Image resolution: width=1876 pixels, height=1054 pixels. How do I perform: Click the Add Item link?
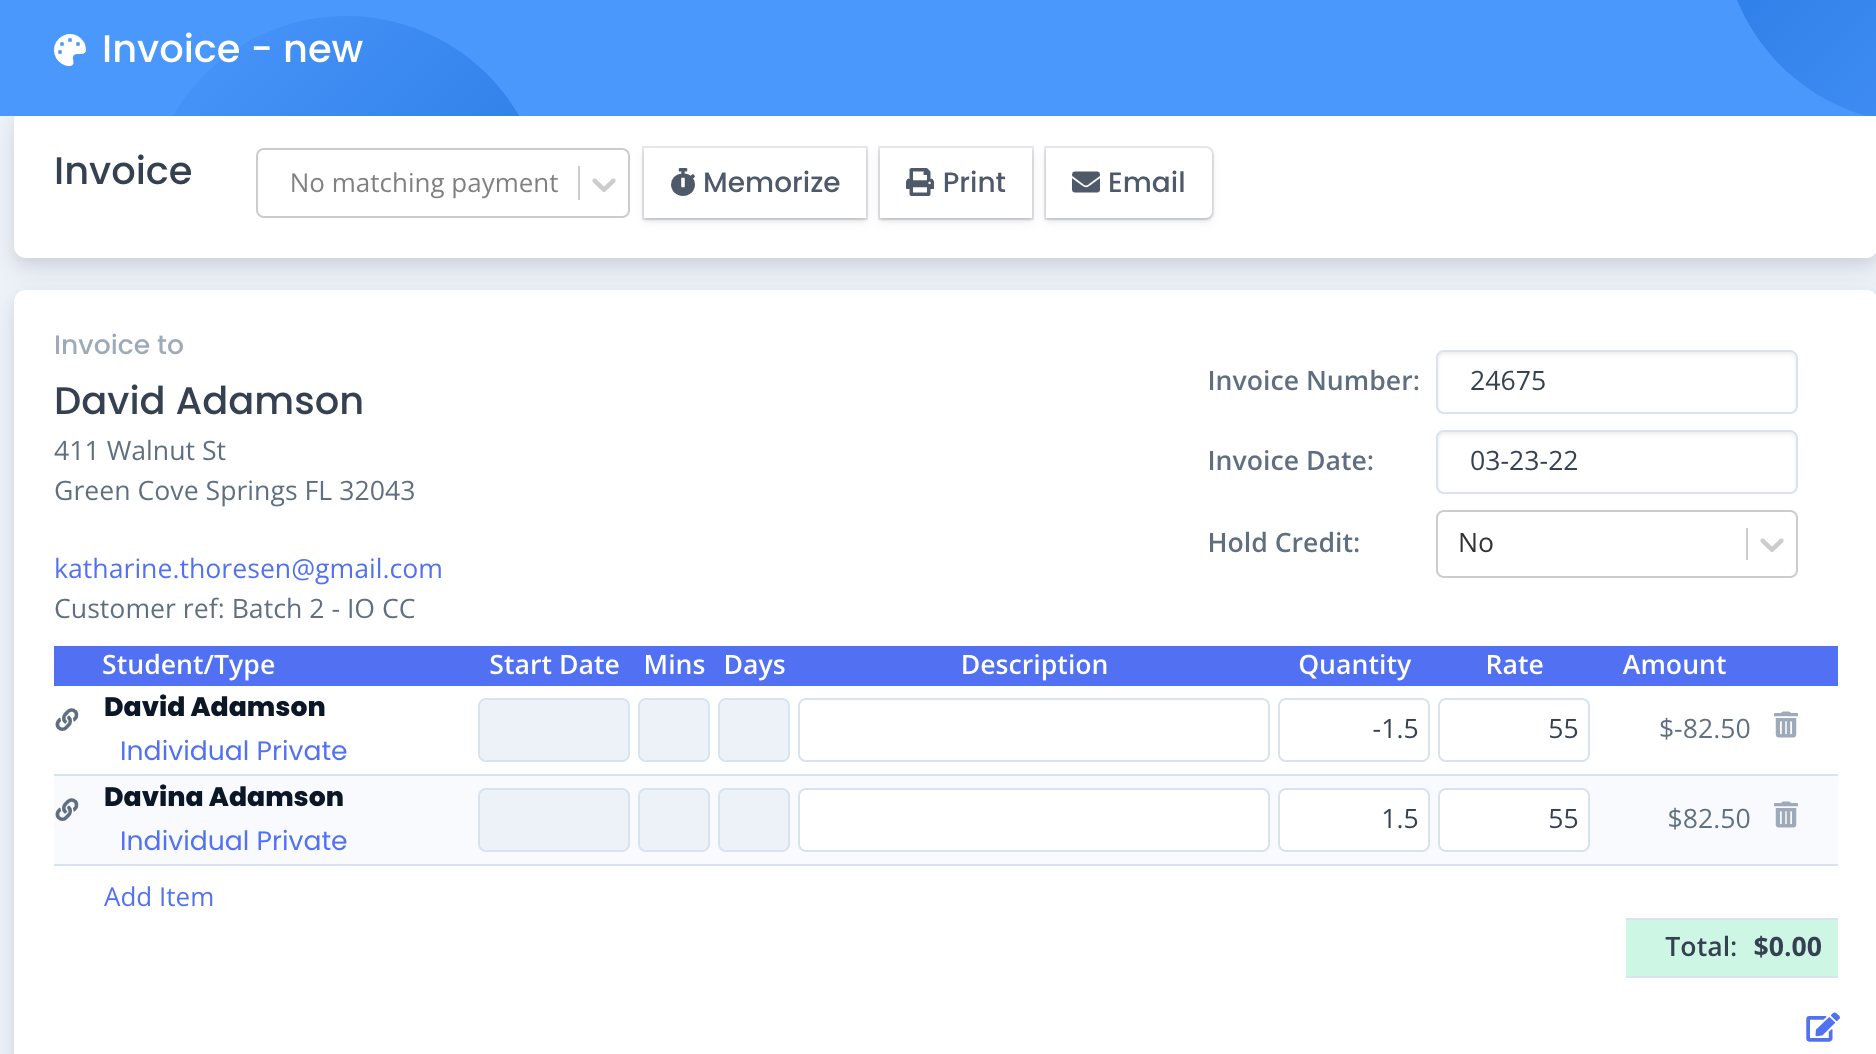tap(159, 897)
